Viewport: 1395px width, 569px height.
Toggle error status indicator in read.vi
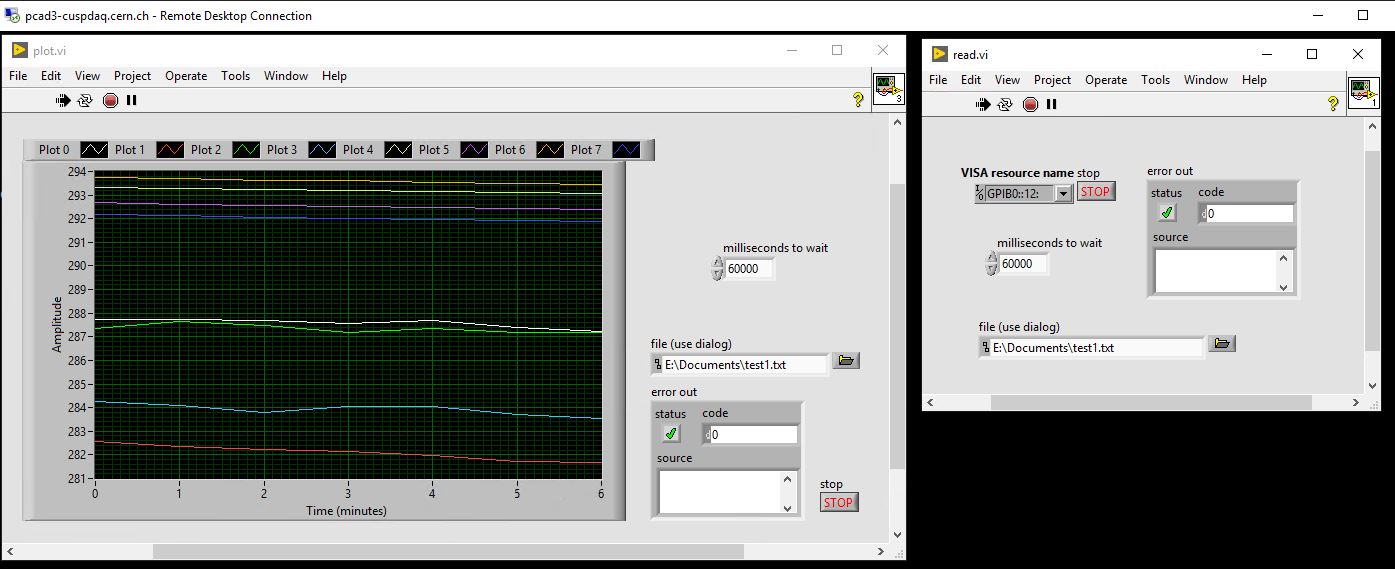pyautogui.click(x=1167, y=213)
